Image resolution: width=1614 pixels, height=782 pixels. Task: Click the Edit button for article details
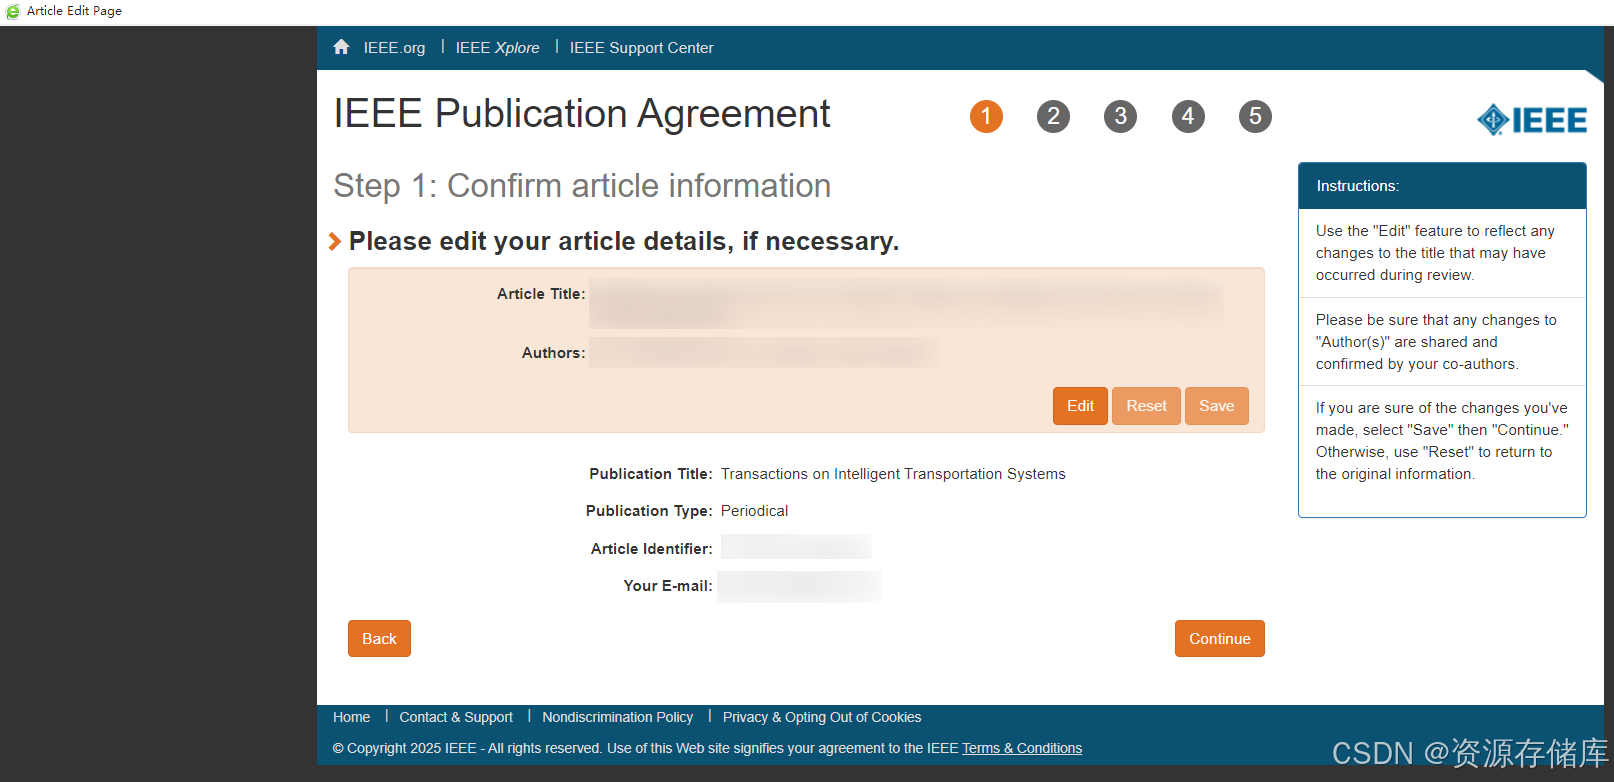tap(1080, 406)
